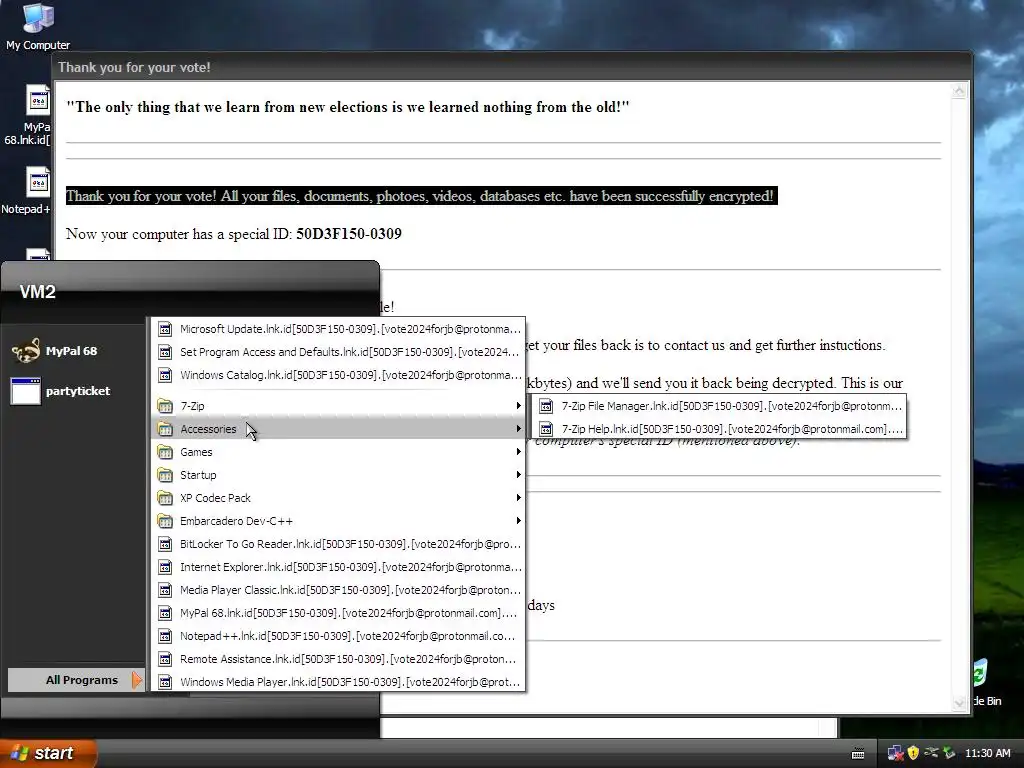Click the Windows Catalog.lnk file icon
This screenshot has height=768, width=1024.
165,375
